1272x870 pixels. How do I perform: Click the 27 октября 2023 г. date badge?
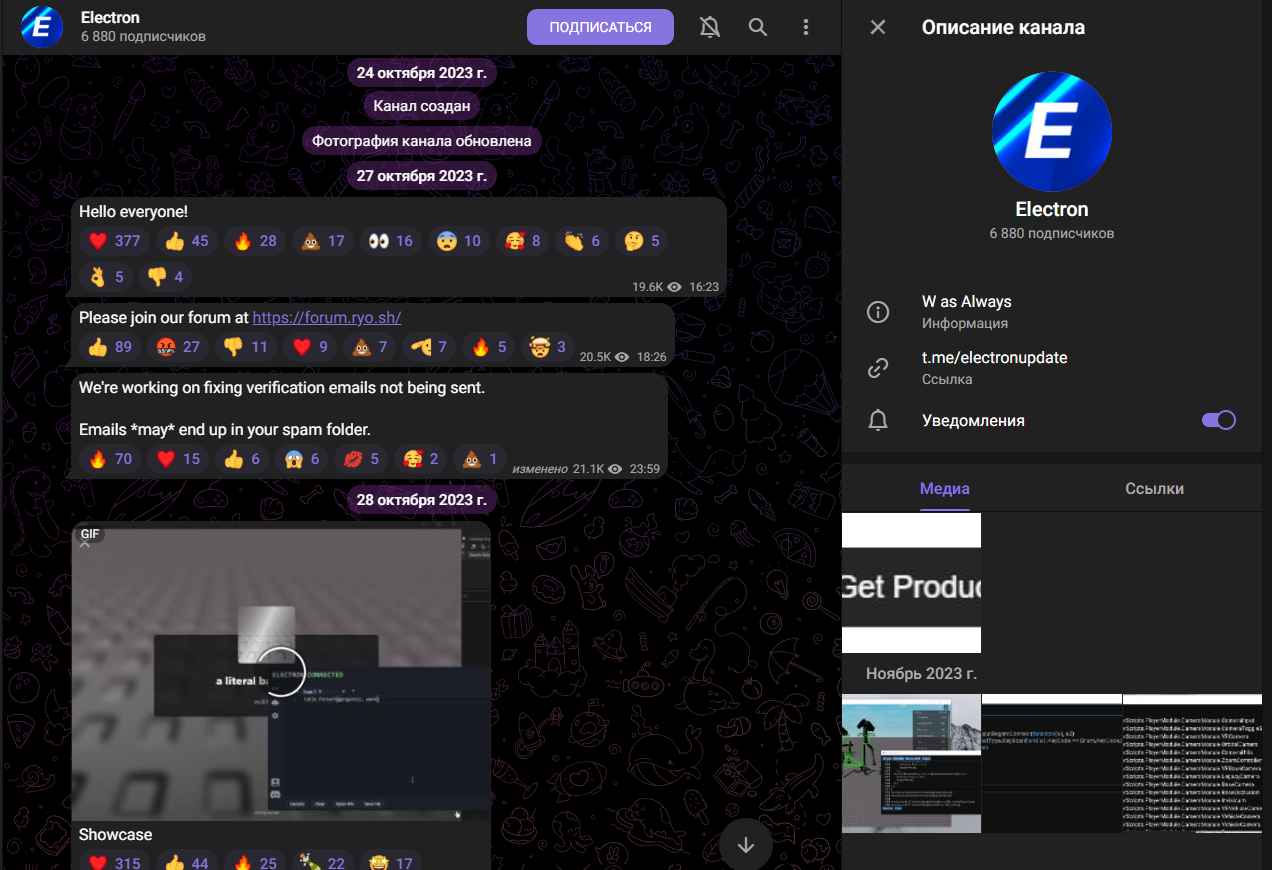coord(422,175)
